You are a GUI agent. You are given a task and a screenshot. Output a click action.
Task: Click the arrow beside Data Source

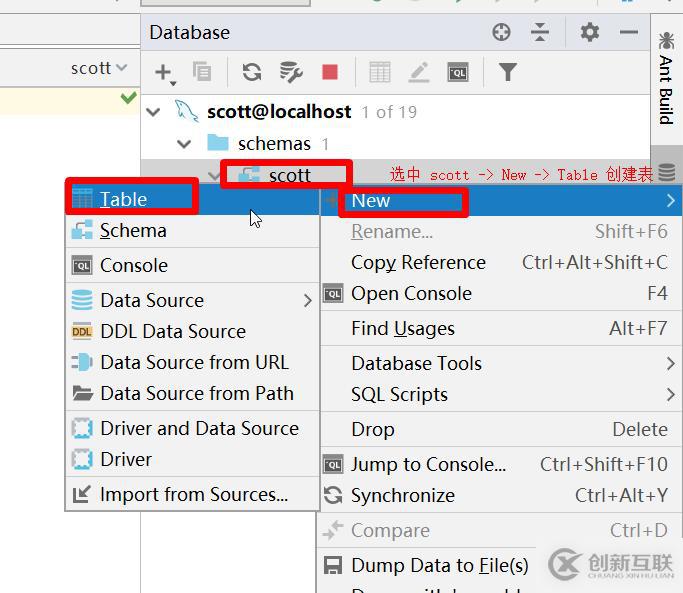308,300
